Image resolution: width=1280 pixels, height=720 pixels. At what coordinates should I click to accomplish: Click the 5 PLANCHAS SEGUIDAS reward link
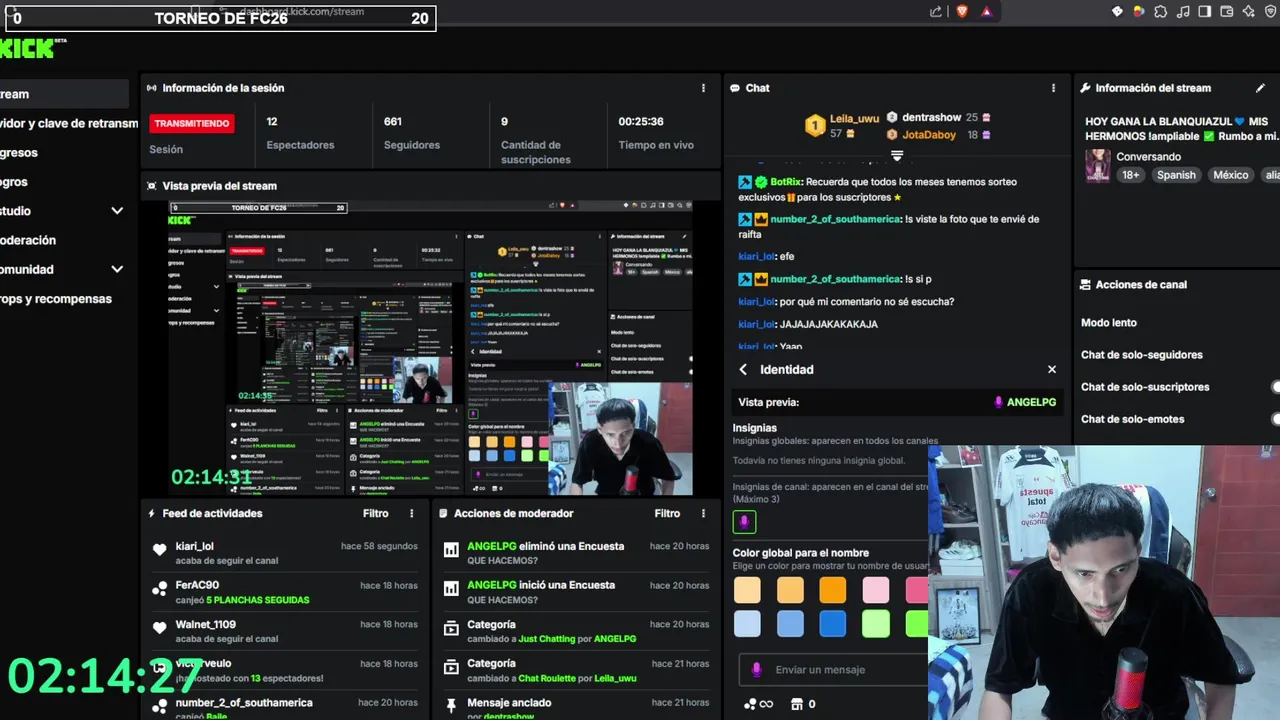click(x=258, y=600)
